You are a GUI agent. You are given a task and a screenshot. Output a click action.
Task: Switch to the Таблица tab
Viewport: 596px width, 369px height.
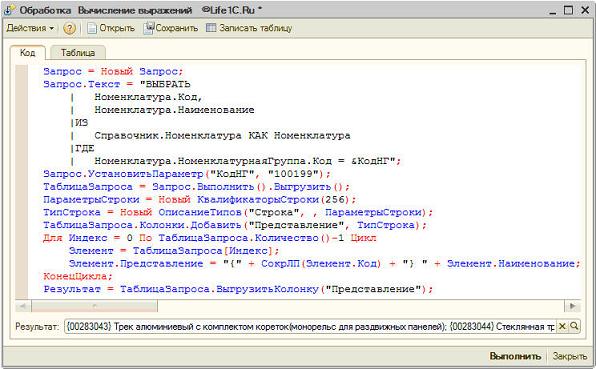coord(78,52)
